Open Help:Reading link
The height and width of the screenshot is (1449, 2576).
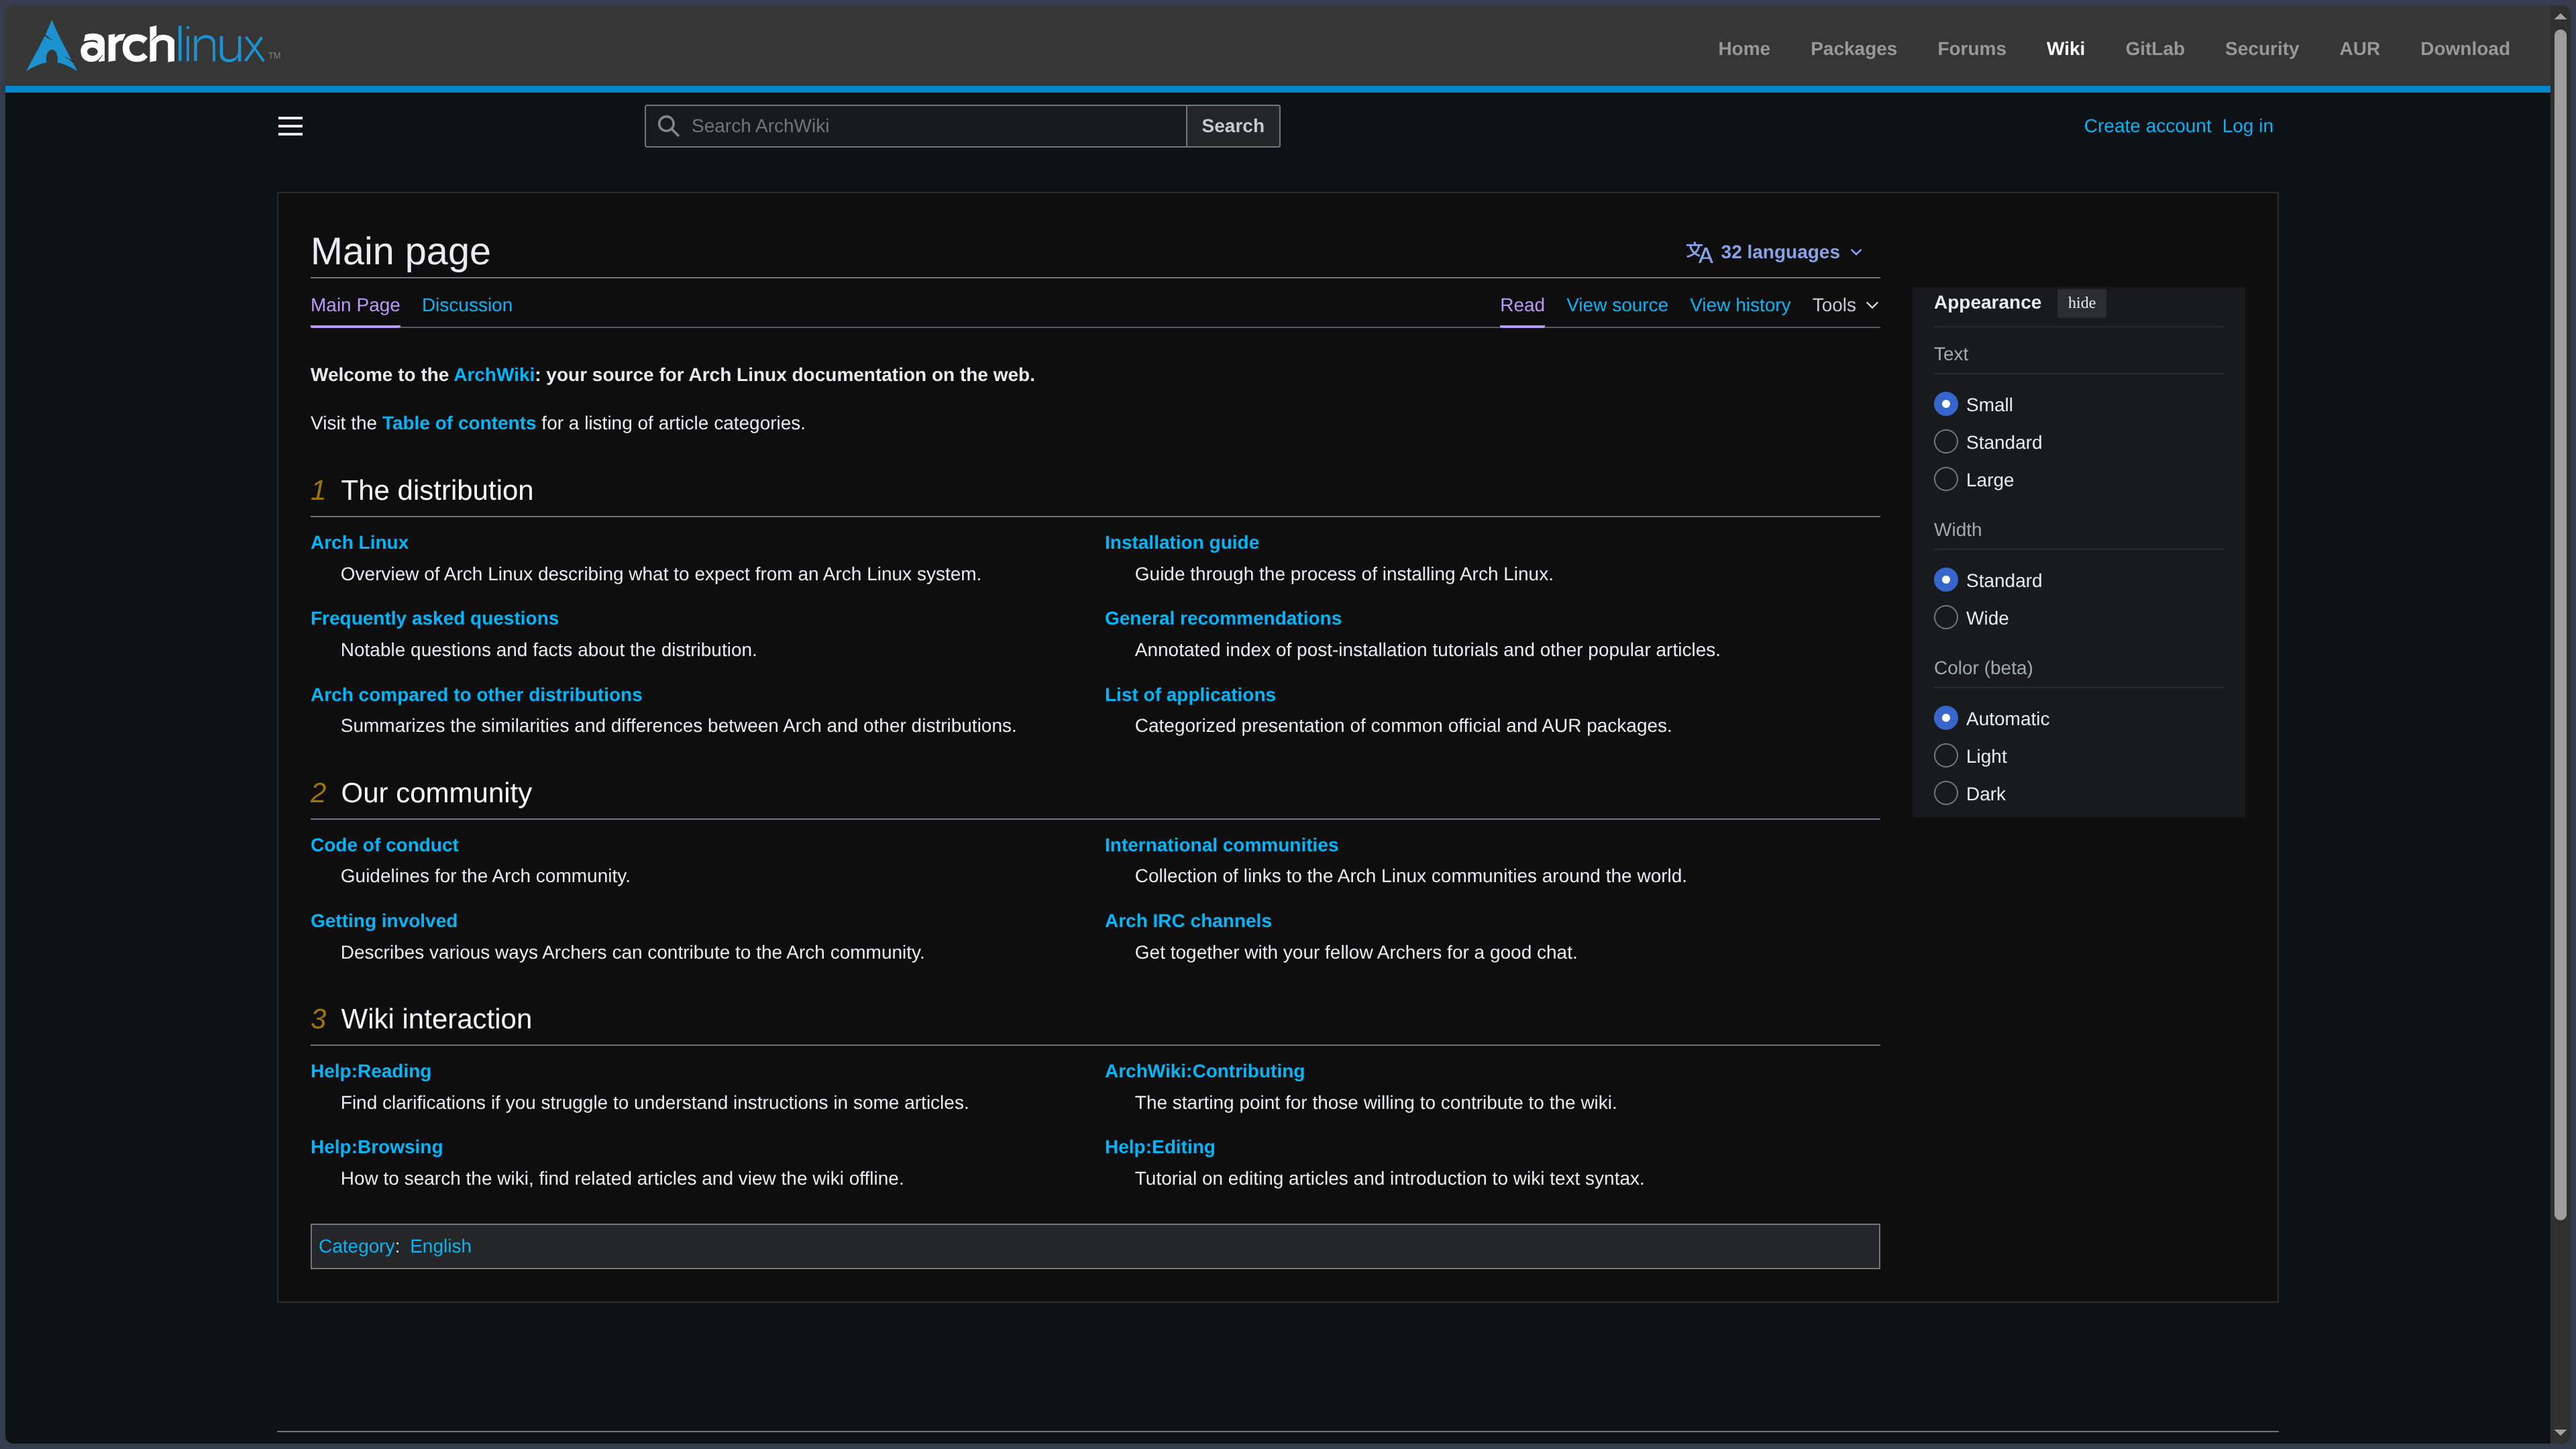click(371, 1071)
